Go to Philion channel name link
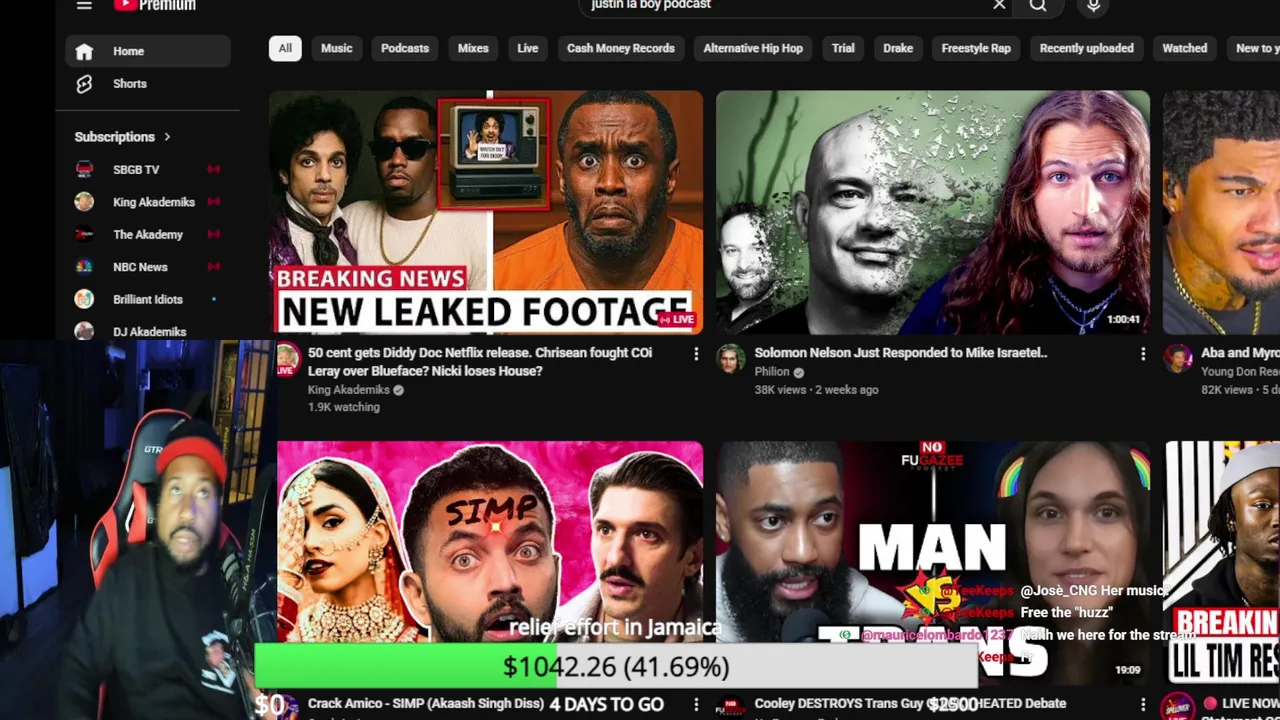This screenshot has width=1280, height=720. click(772, 371)
